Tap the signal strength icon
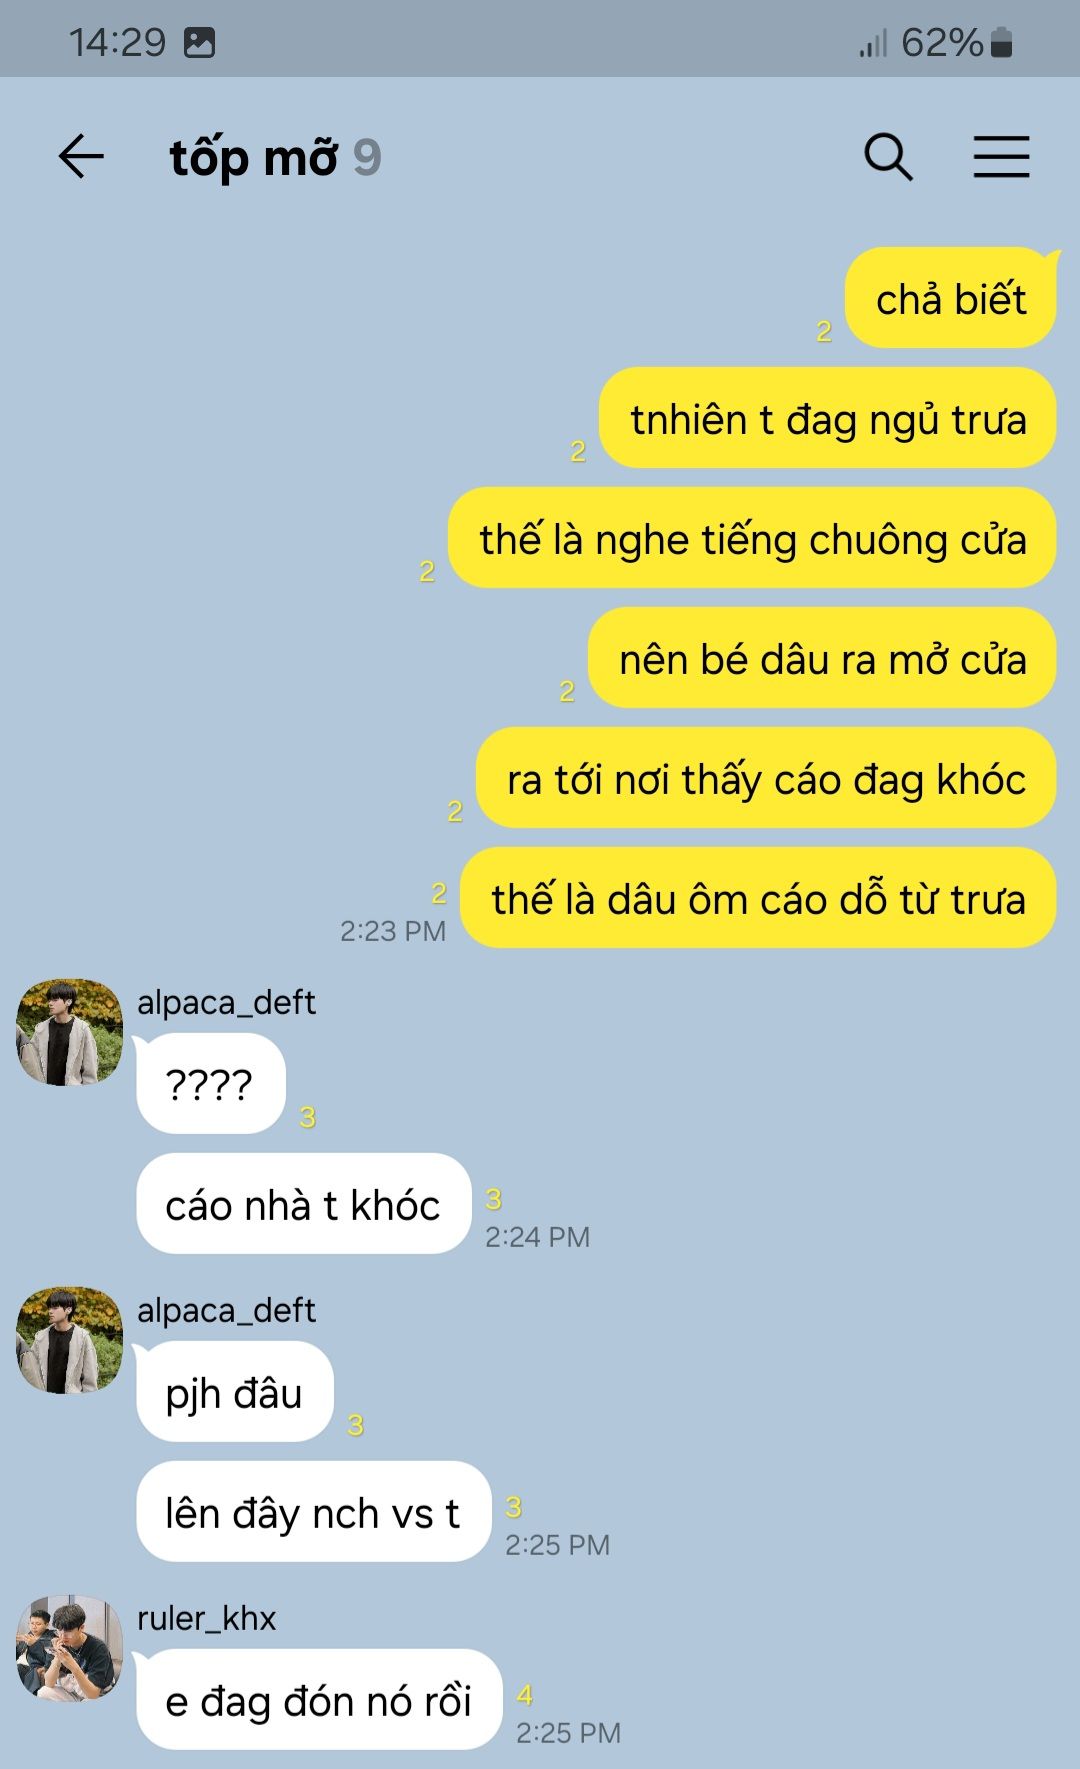Image resolution: width=1080 pixels, height=1769 pixels. tap(873, 43)
